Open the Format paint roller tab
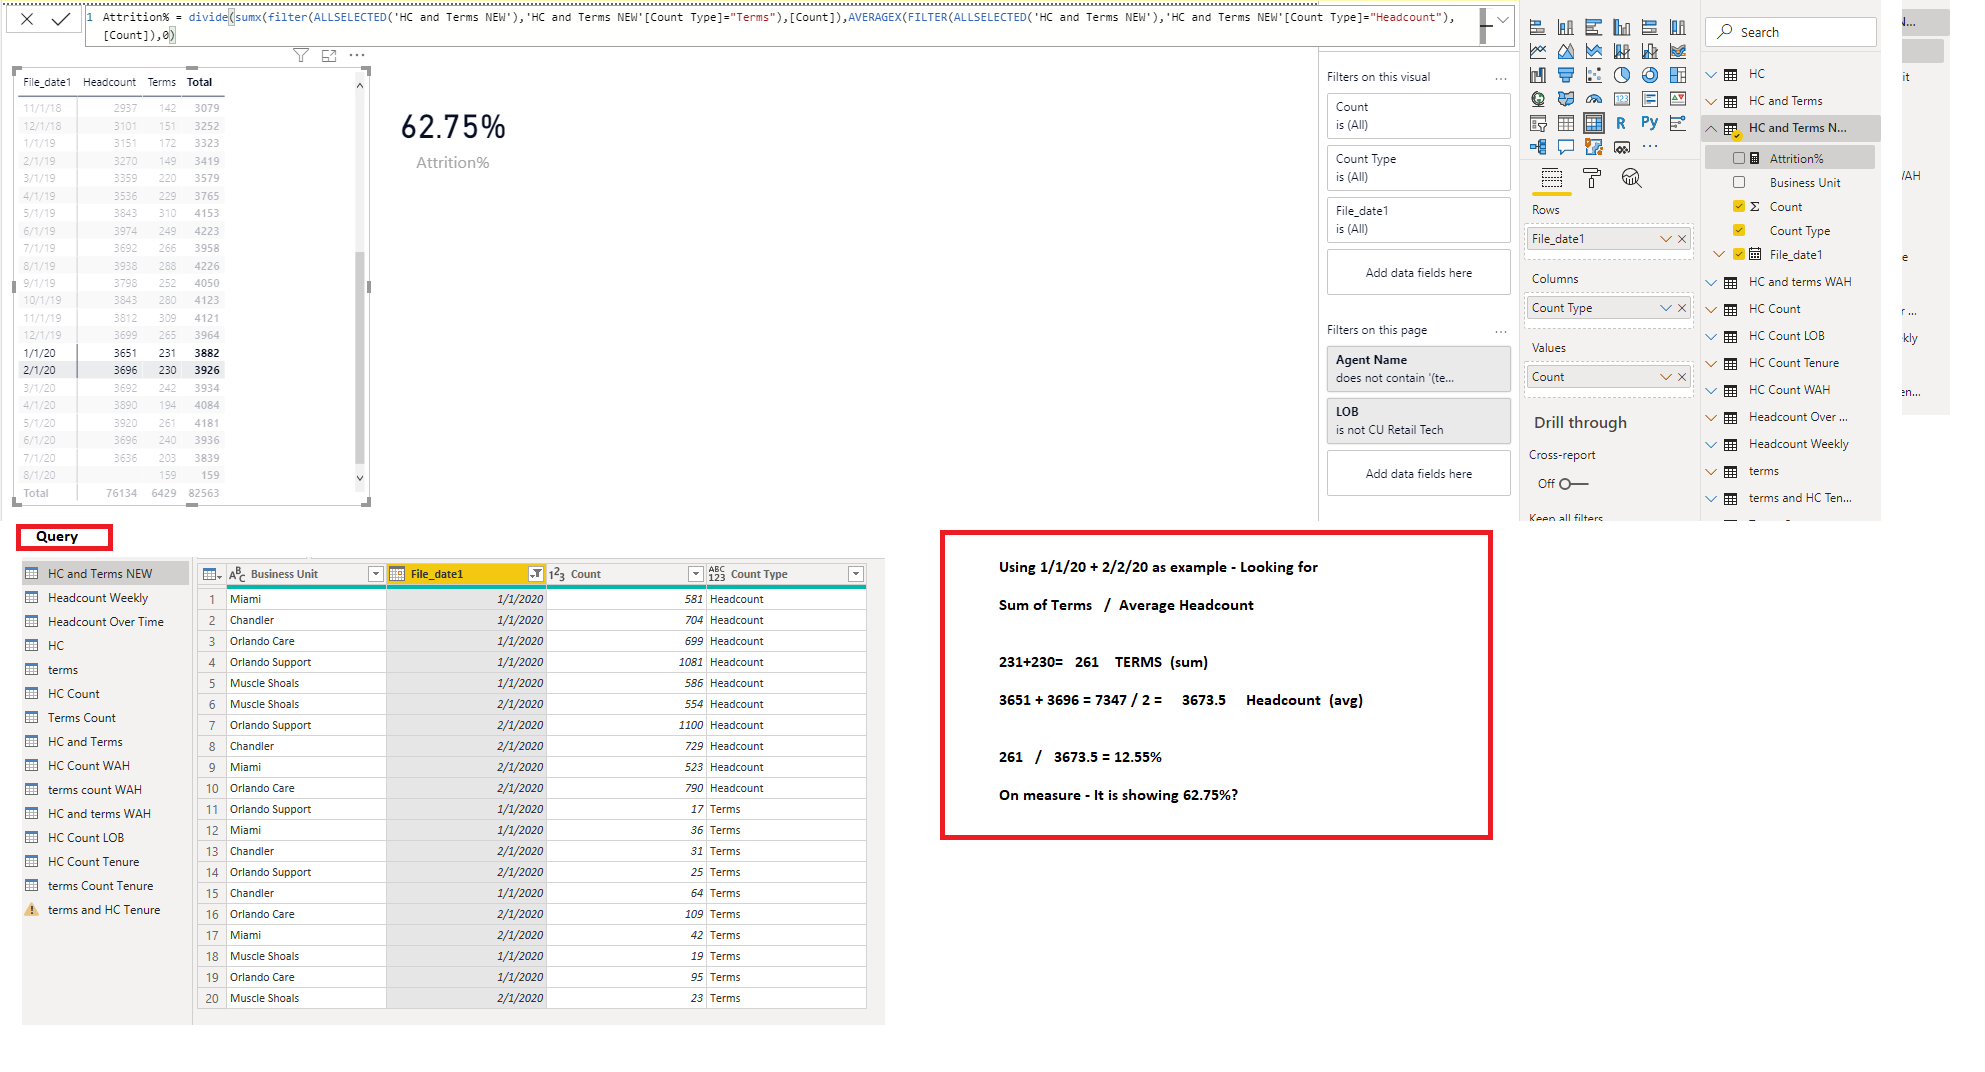1985x1072 pixels. (1592, 178)
